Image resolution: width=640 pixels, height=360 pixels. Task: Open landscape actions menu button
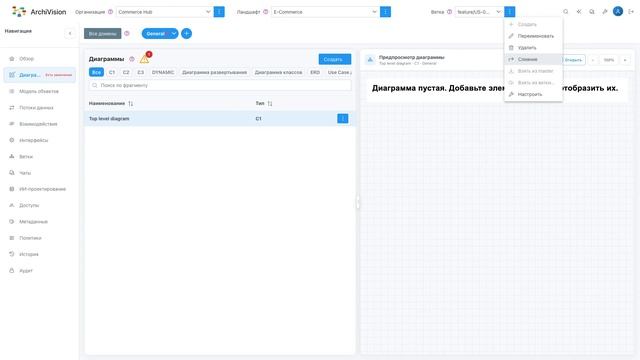click(x=385, y=12)
